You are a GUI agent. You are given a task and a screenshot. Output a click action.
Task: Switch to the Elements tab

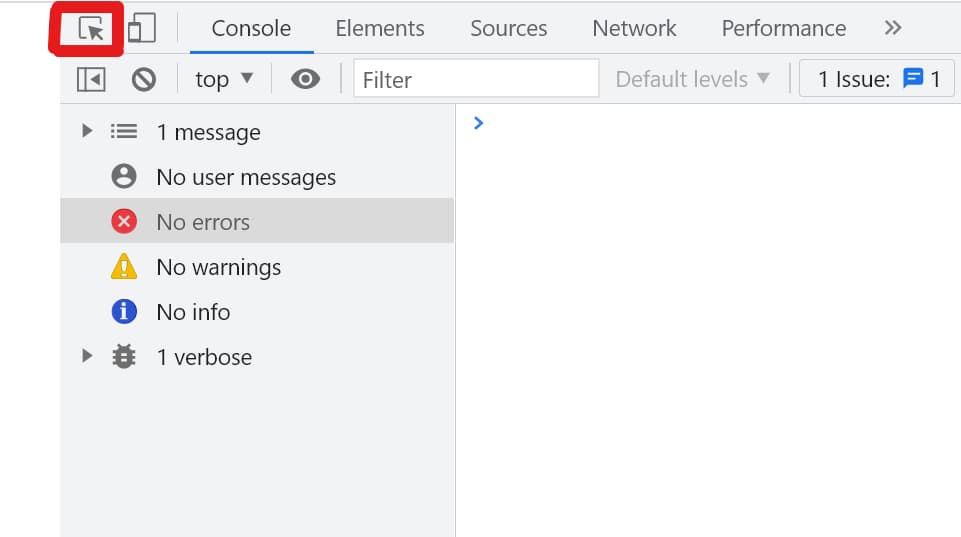point(379,28)
